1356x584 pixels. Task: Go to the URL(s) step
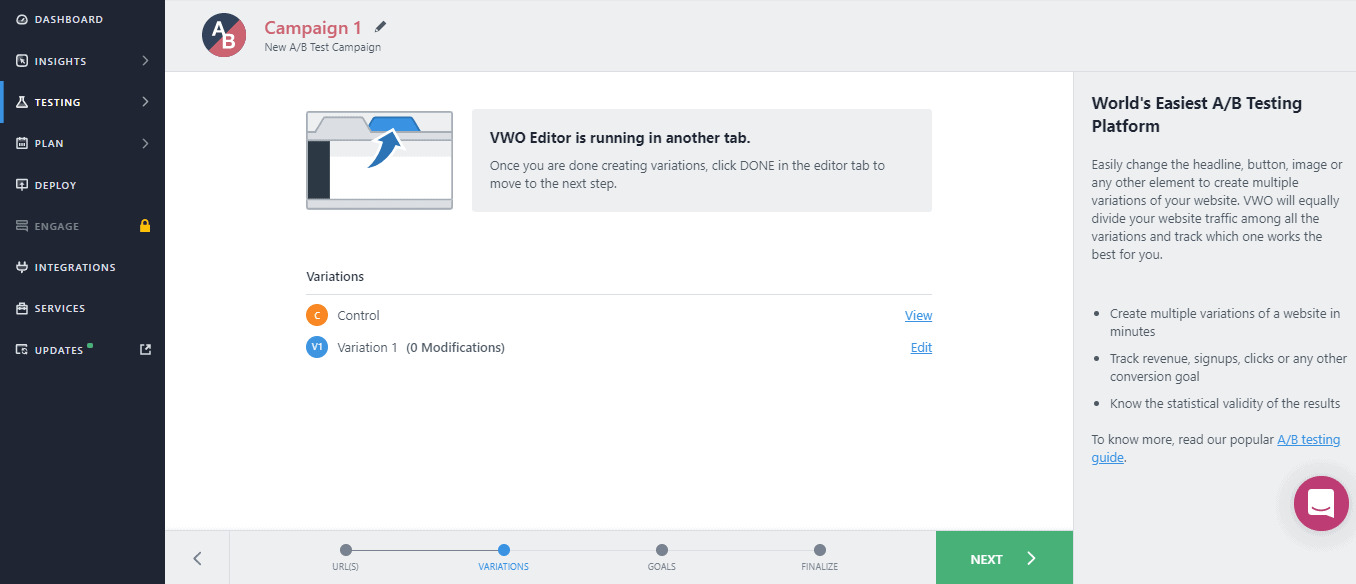click(x=346, y=550)
